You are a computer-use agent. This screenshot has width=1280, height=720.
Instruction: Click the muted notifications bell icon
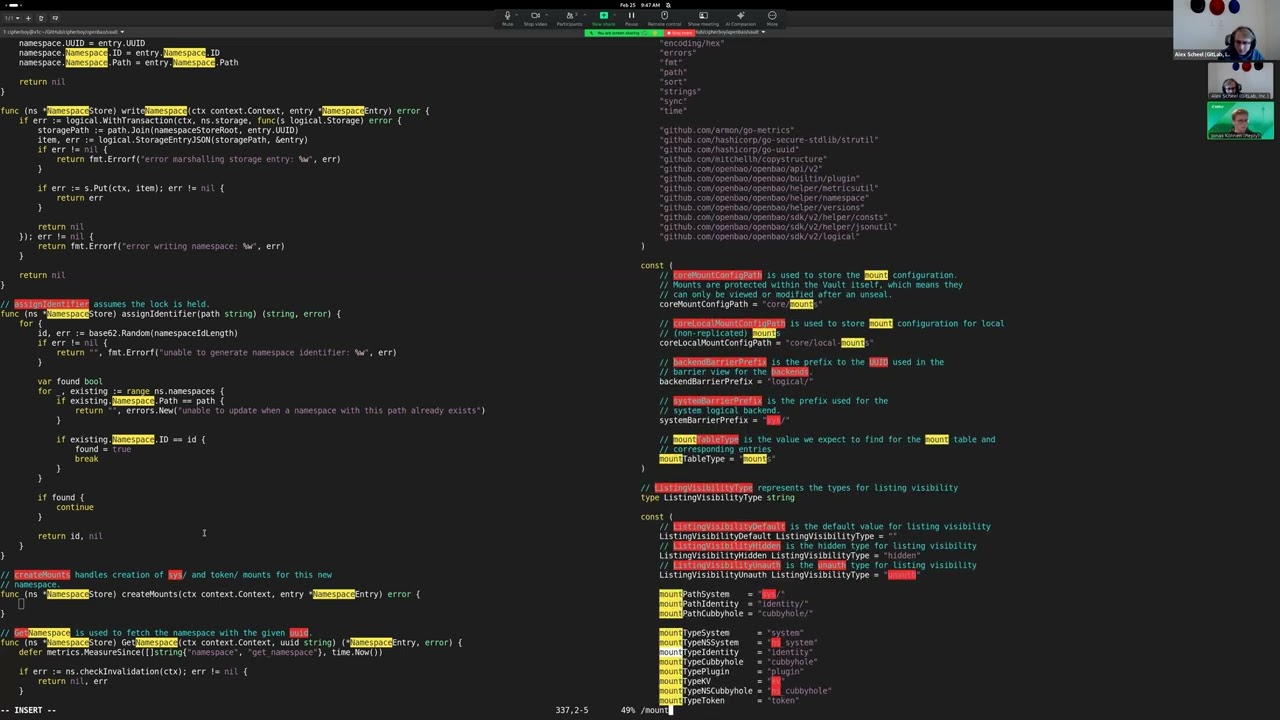tap(669, 5)
